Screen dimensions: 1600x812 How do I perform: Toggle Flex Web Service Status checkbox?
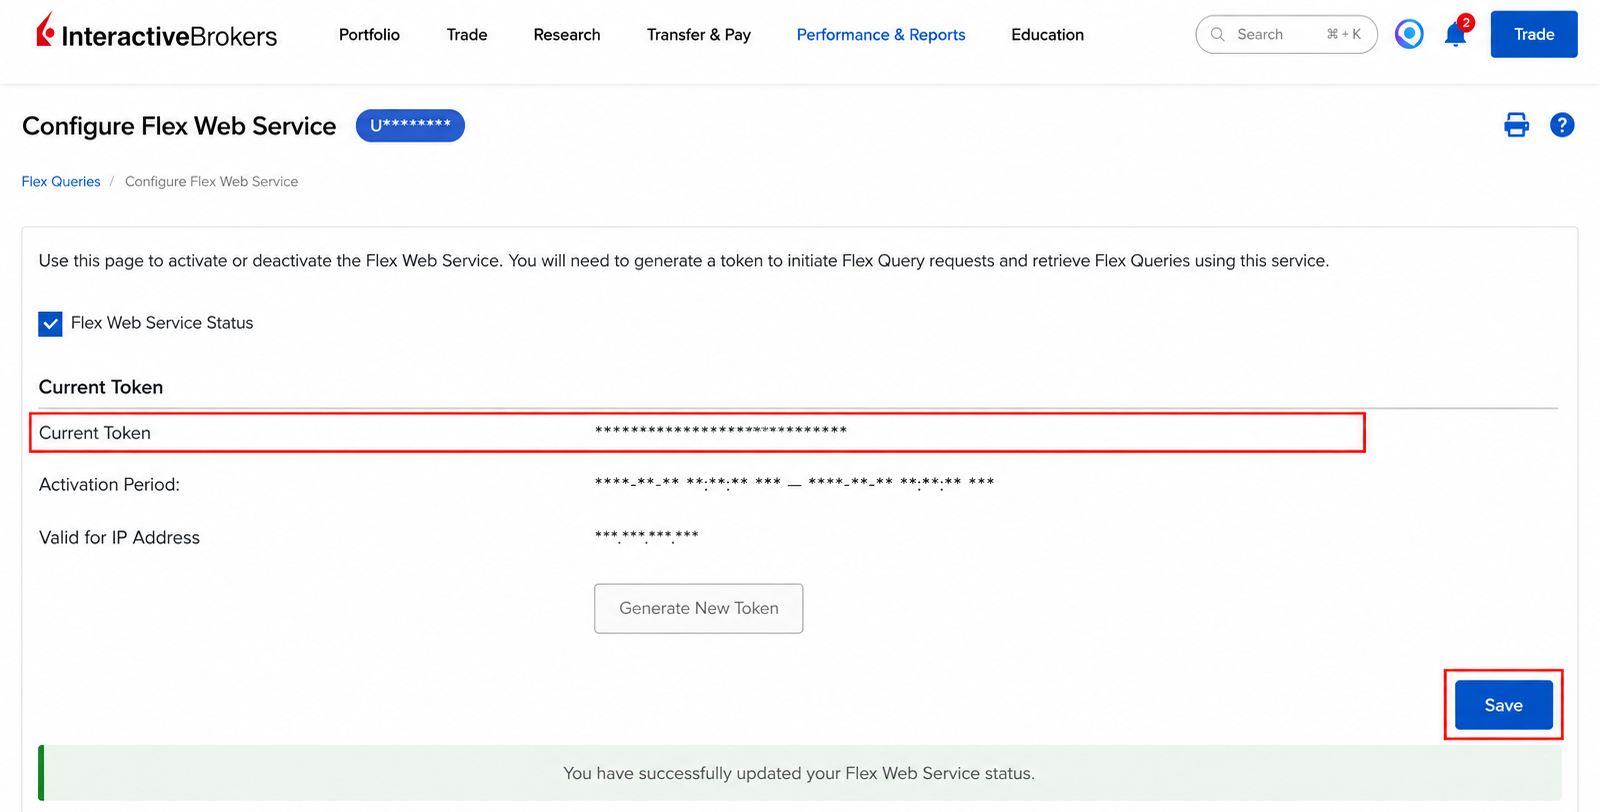click(x=50, y=324)
